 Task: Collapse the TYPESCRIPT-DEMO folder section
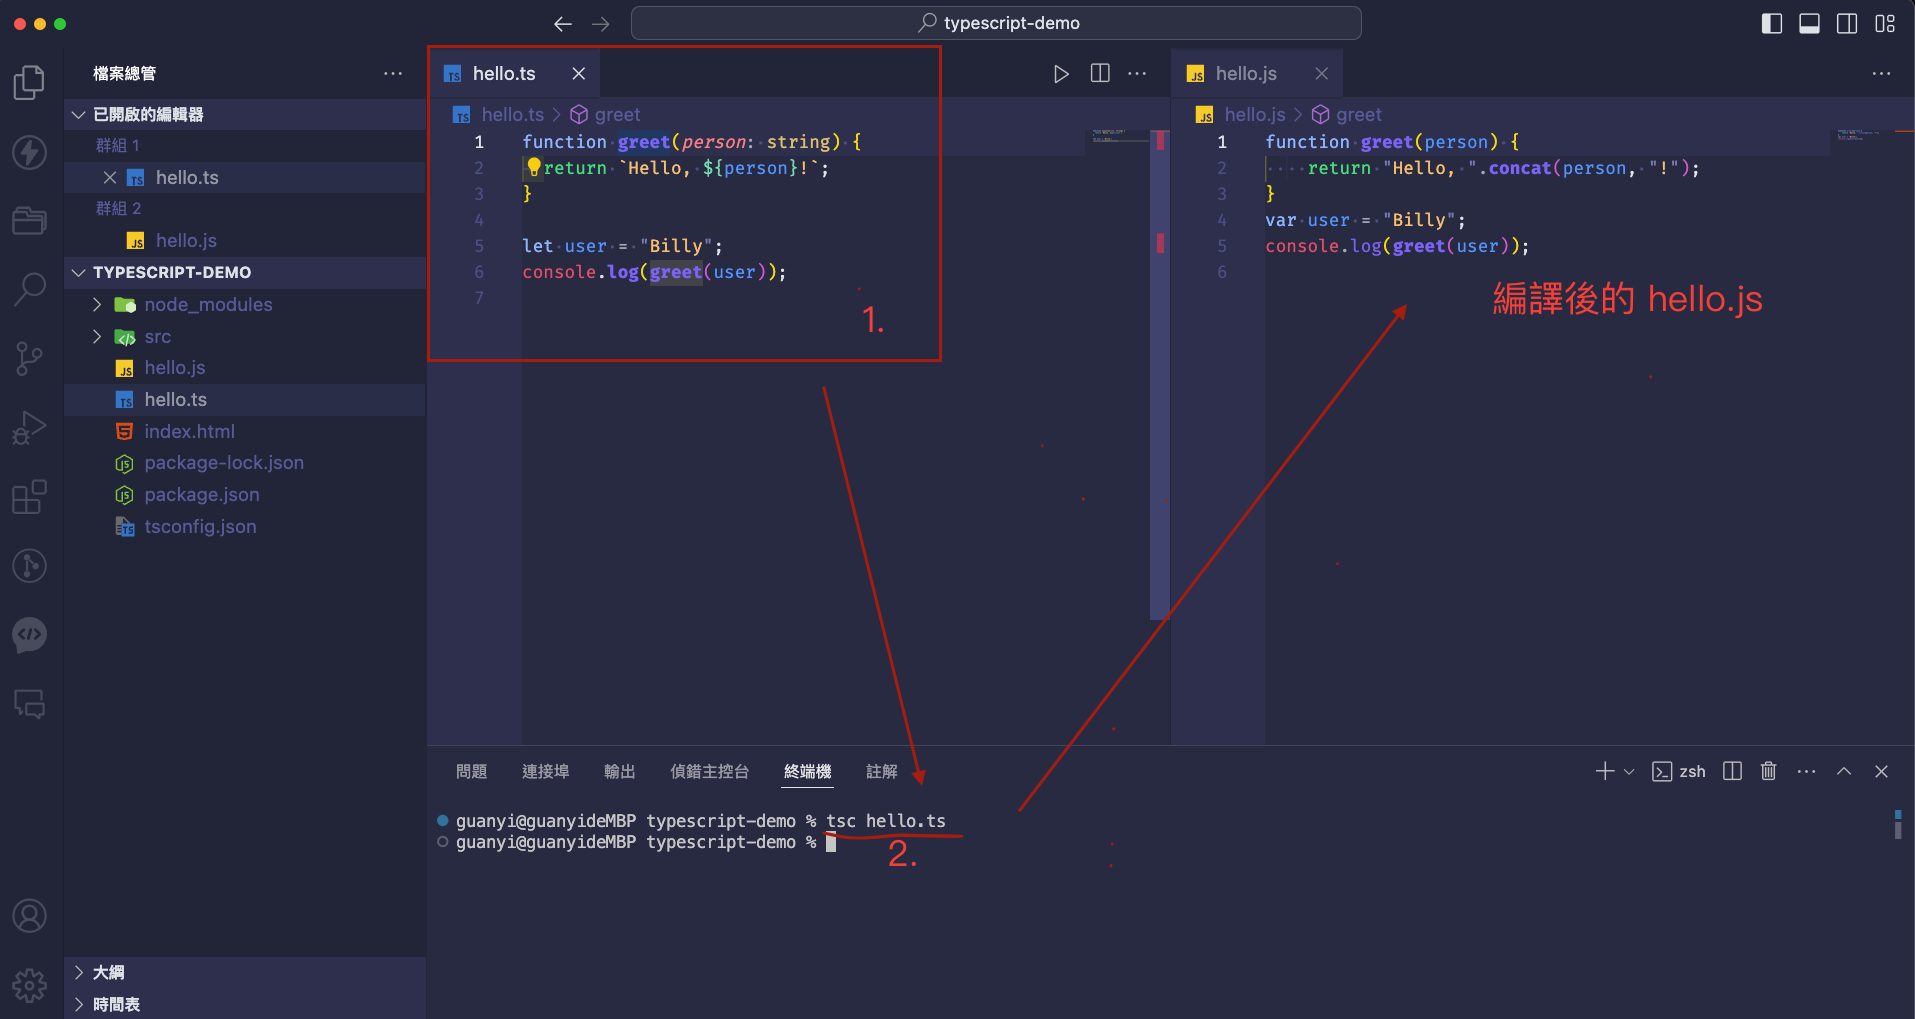[x=245, y=272]
